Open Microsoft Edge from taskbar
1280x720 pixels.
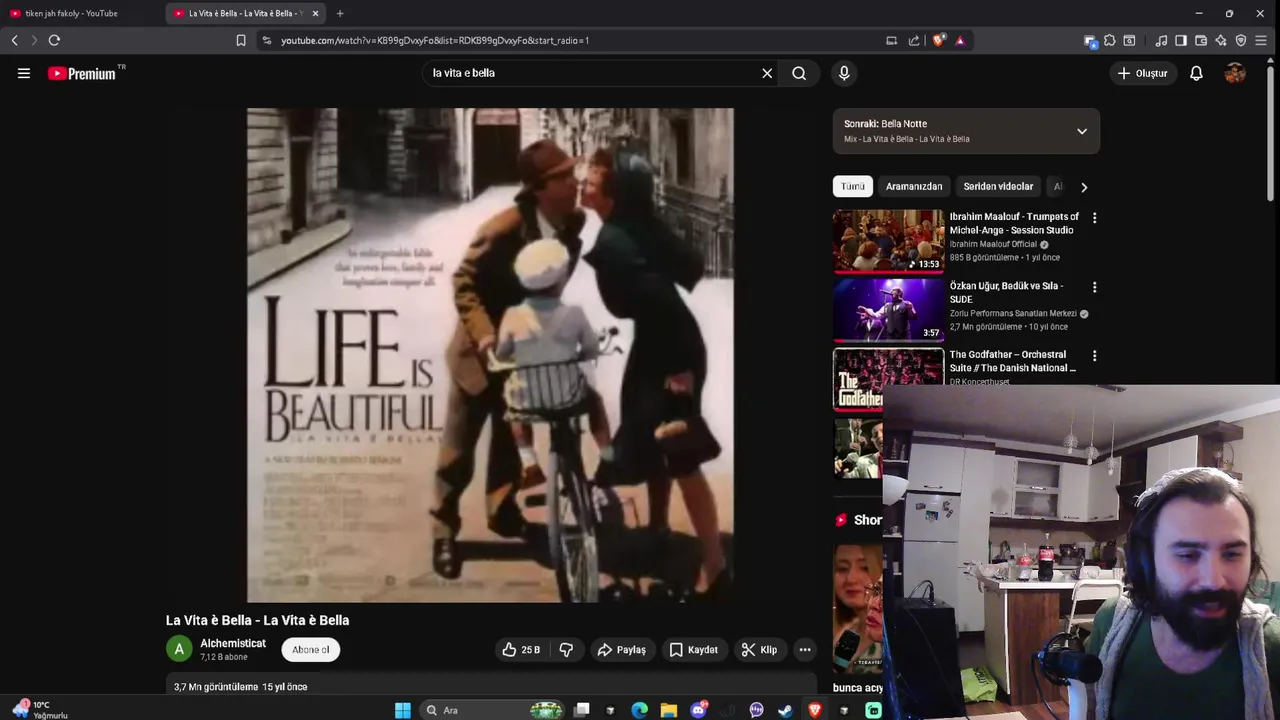[640, 710]
